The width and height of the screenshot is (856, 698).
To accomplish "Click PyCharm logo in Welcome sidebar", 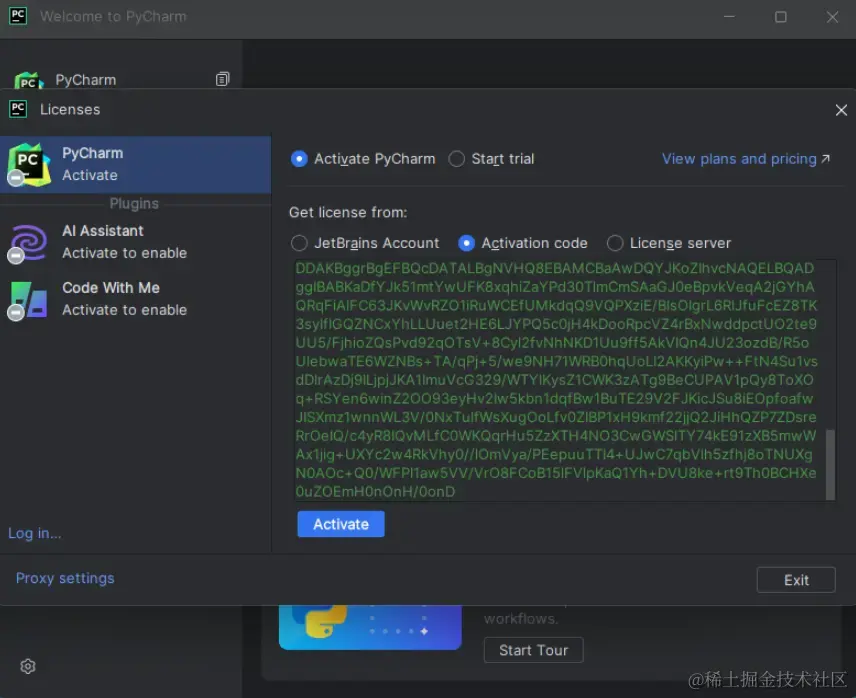I will [28, 81].
